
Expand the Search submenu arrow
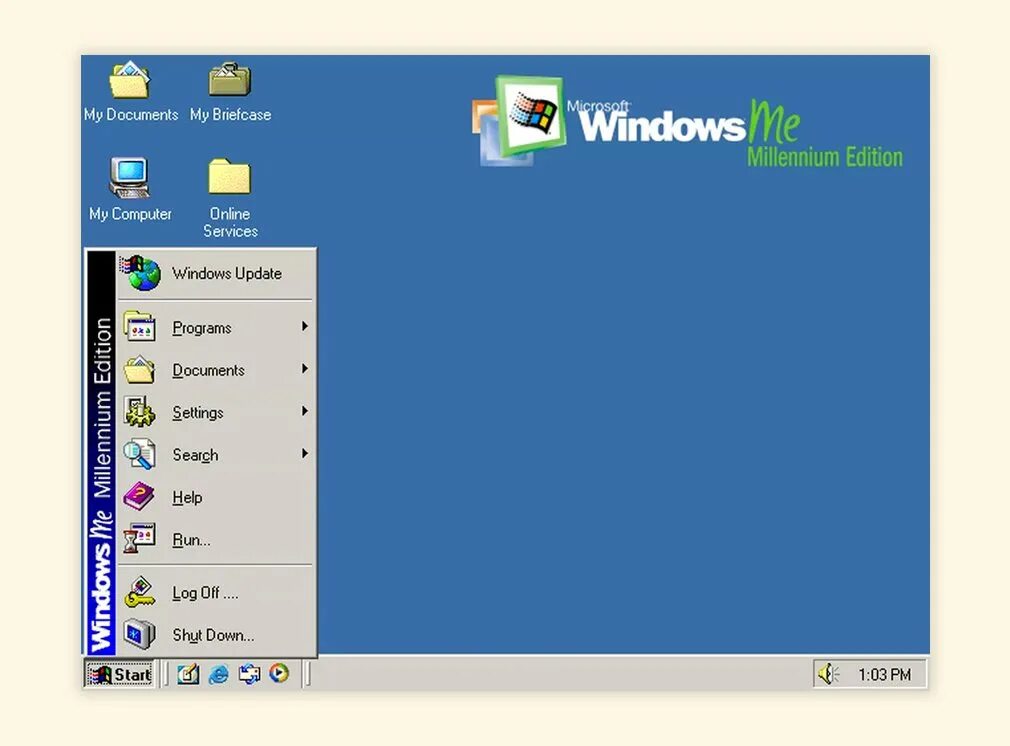point(305,454)
